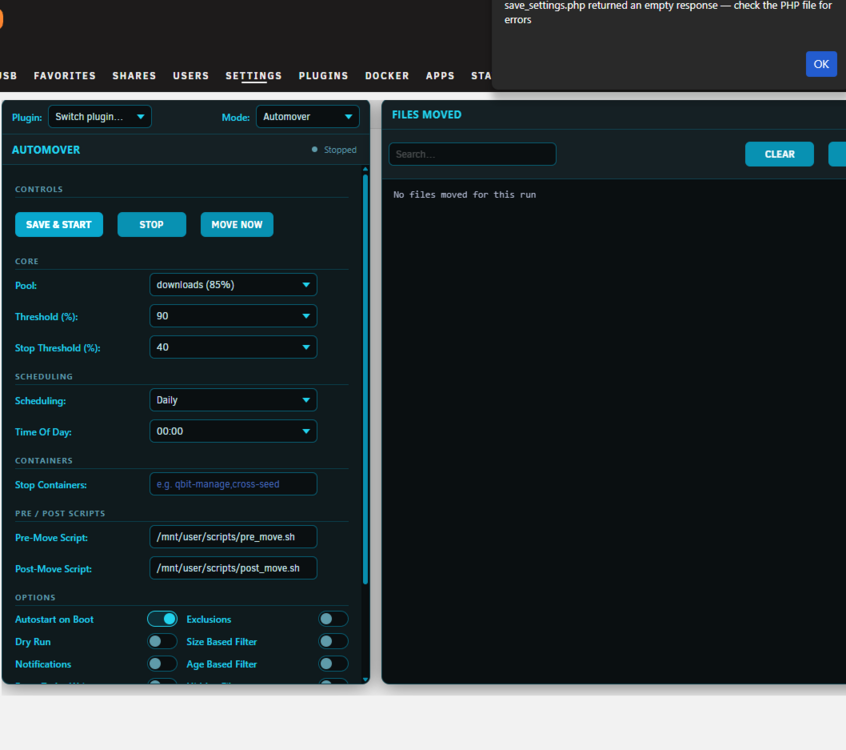Click the Stopped status indicator

pos(334,149)
